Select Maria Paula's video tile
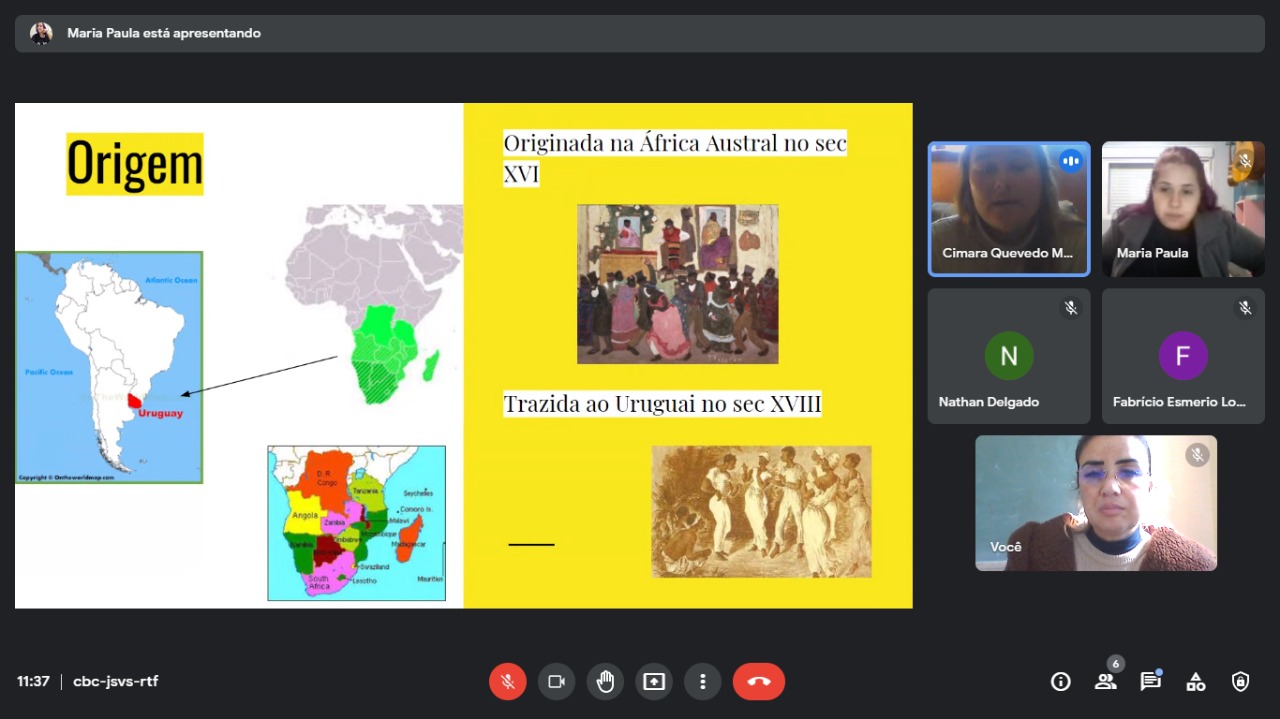 [1183, 208]
